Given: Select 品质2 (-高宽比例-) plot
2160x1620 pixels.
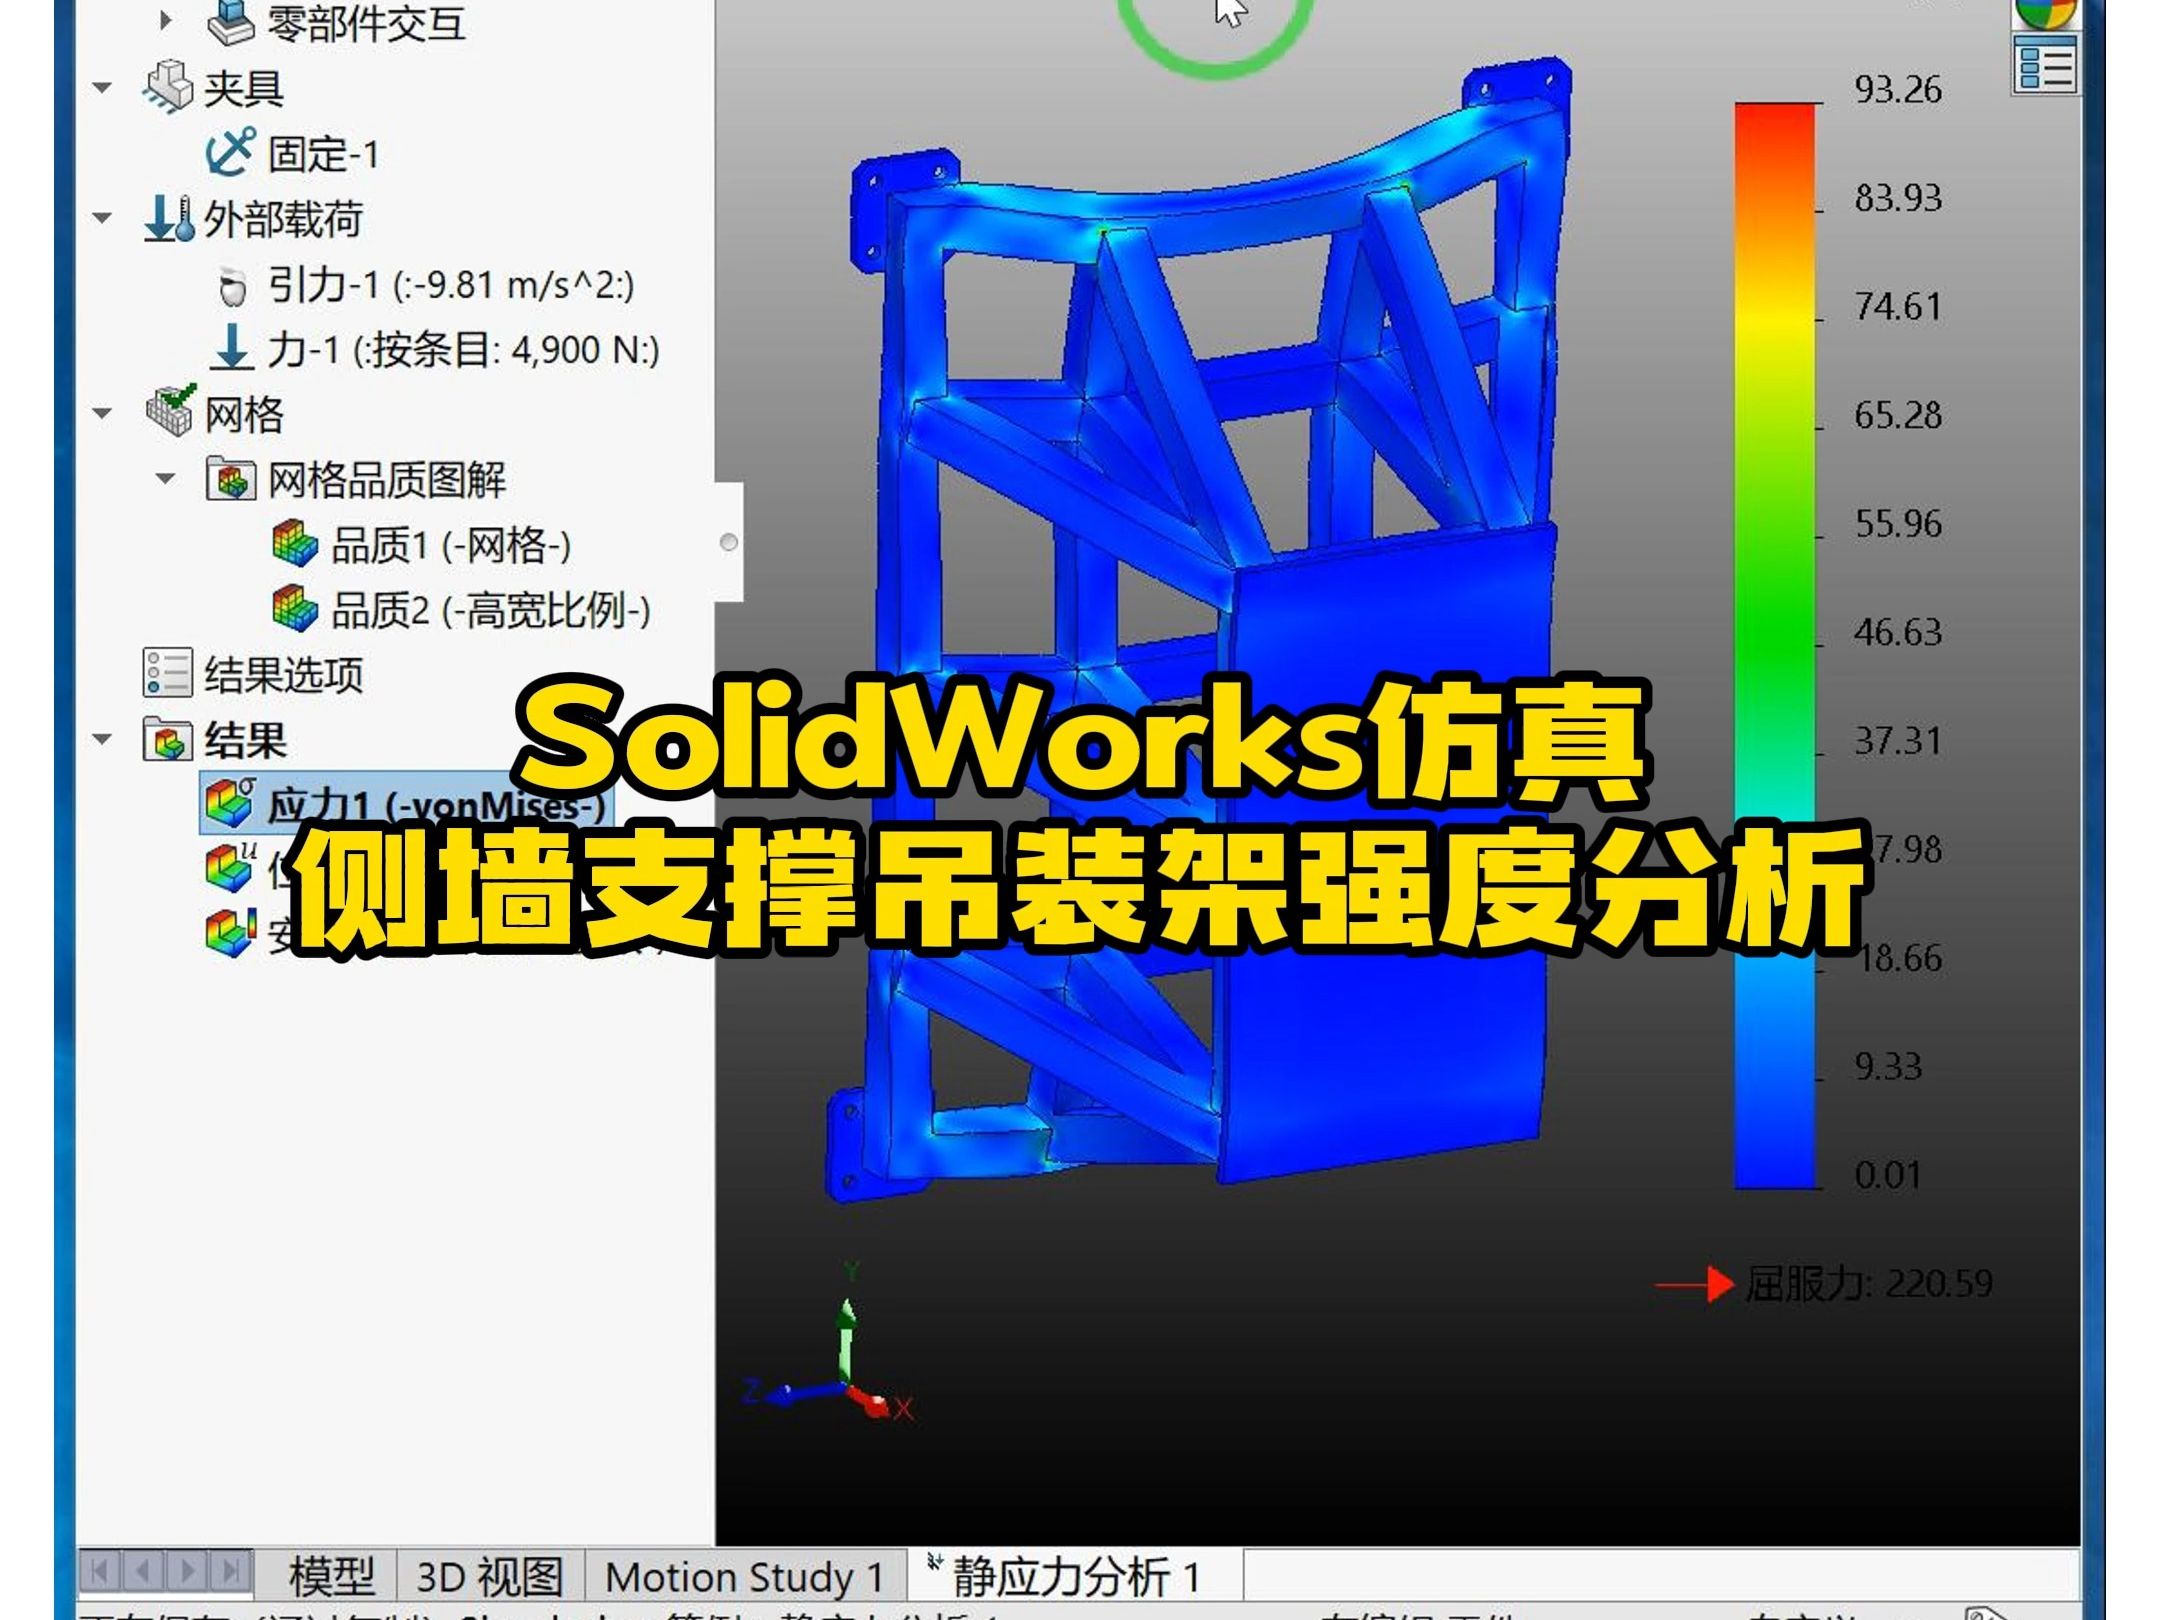Looking at the screenshot, I should point(491,610).
